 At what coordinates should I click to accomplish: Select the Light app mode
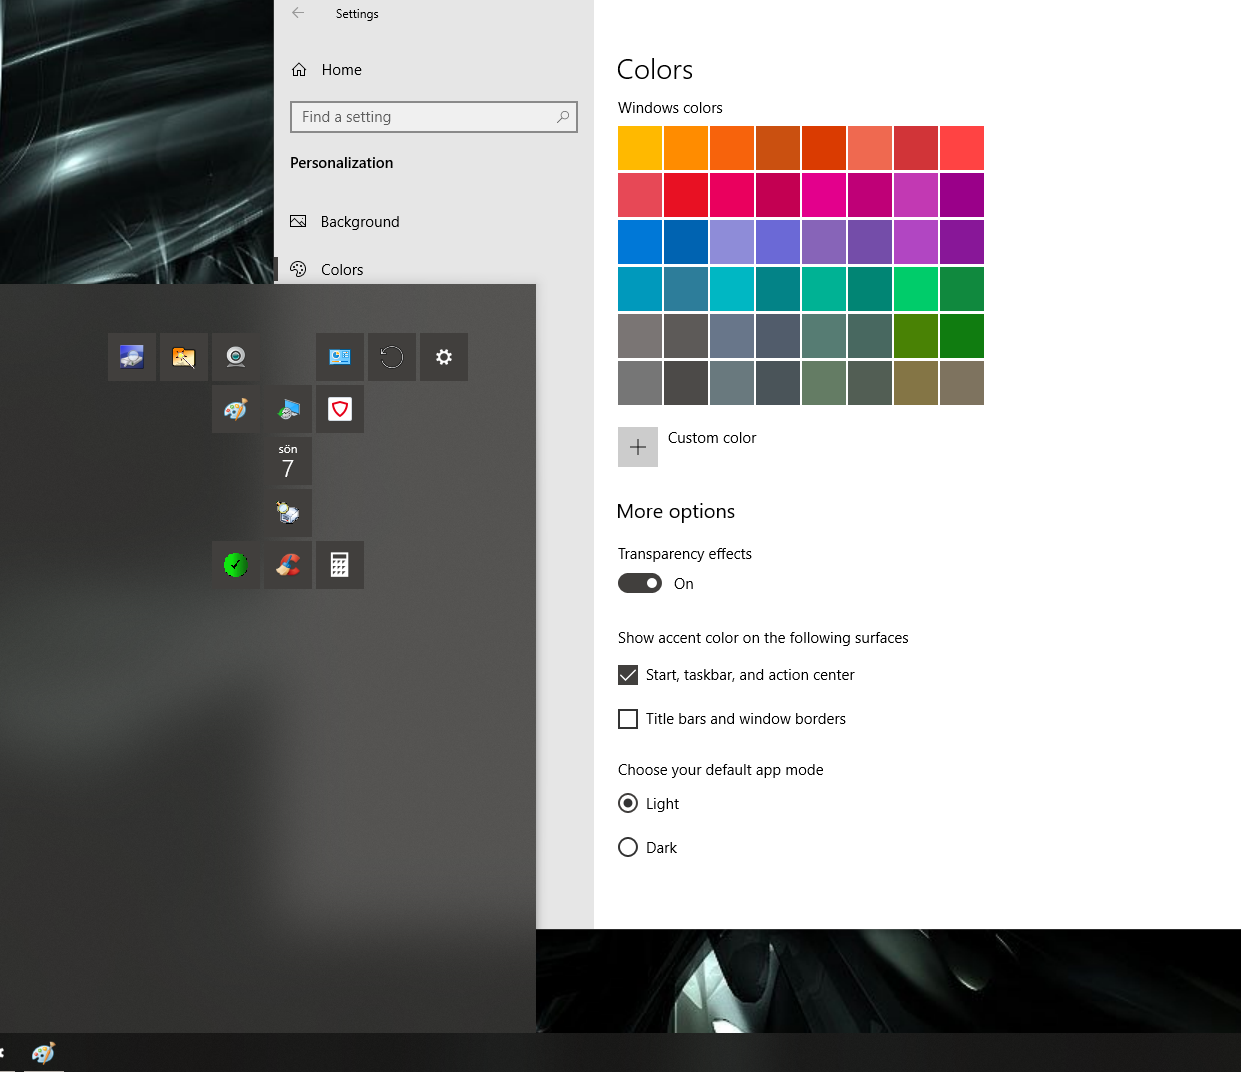[x=628, y=803]
